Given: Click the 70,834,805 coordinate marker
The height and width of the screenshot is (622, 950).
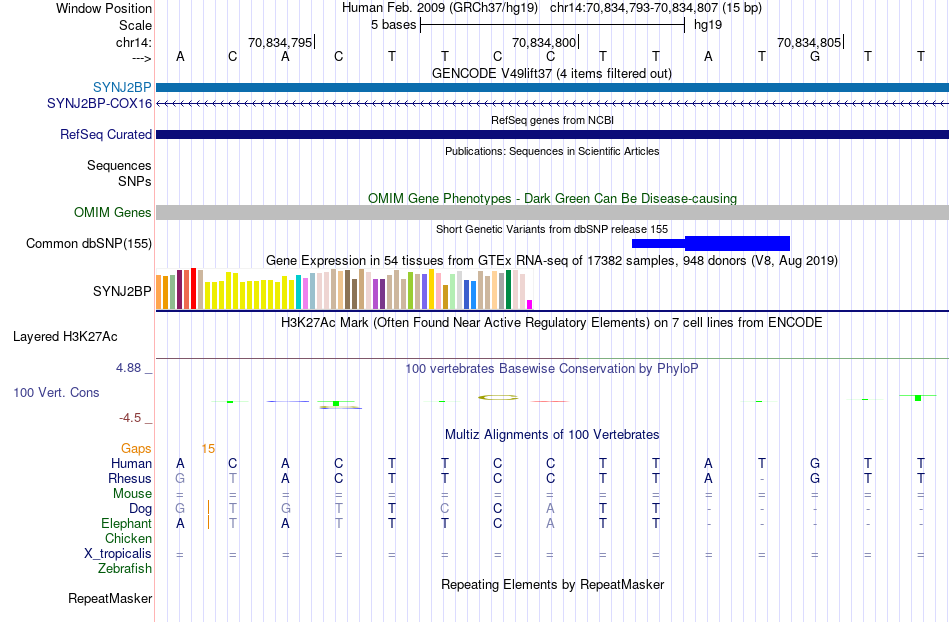Looking at the screenshot, I should click(x=809, y=42).
